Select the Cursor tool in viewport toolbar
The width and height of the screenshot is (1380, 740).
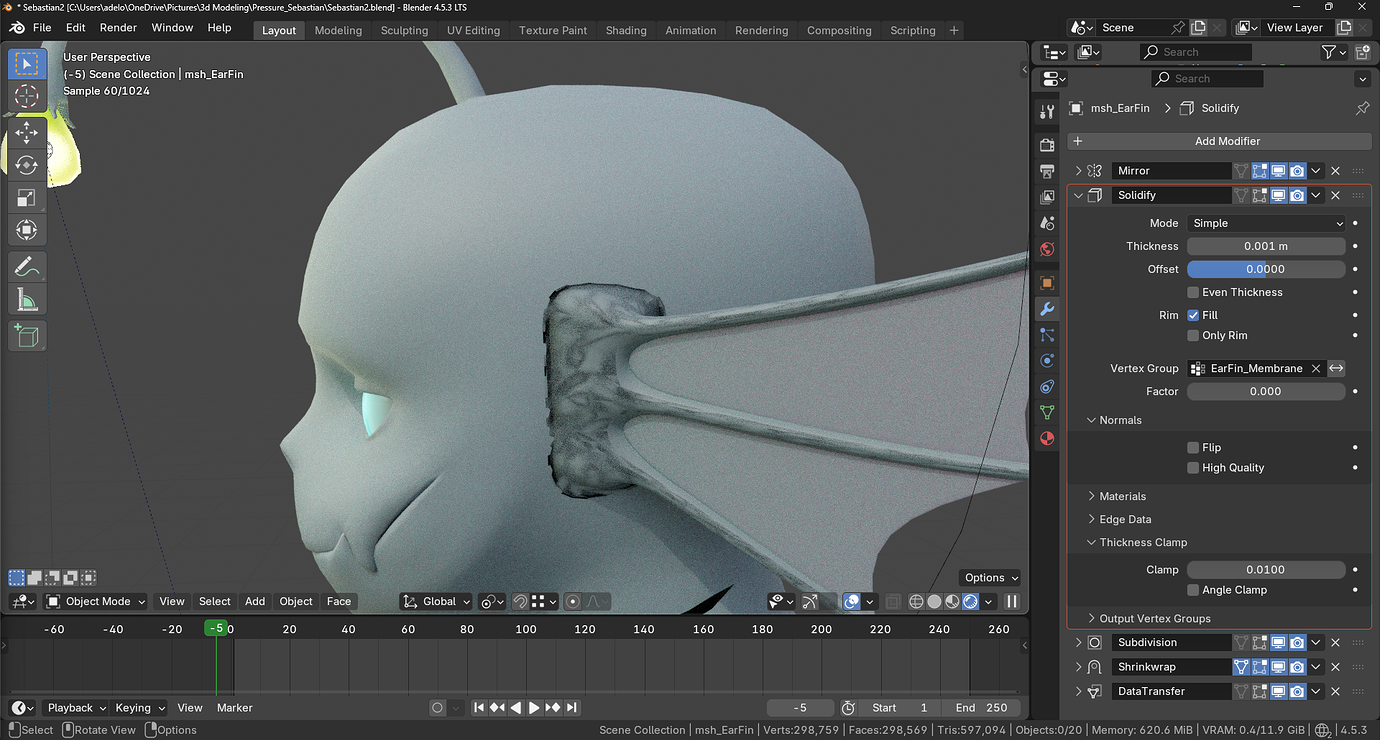pos(27,97)
